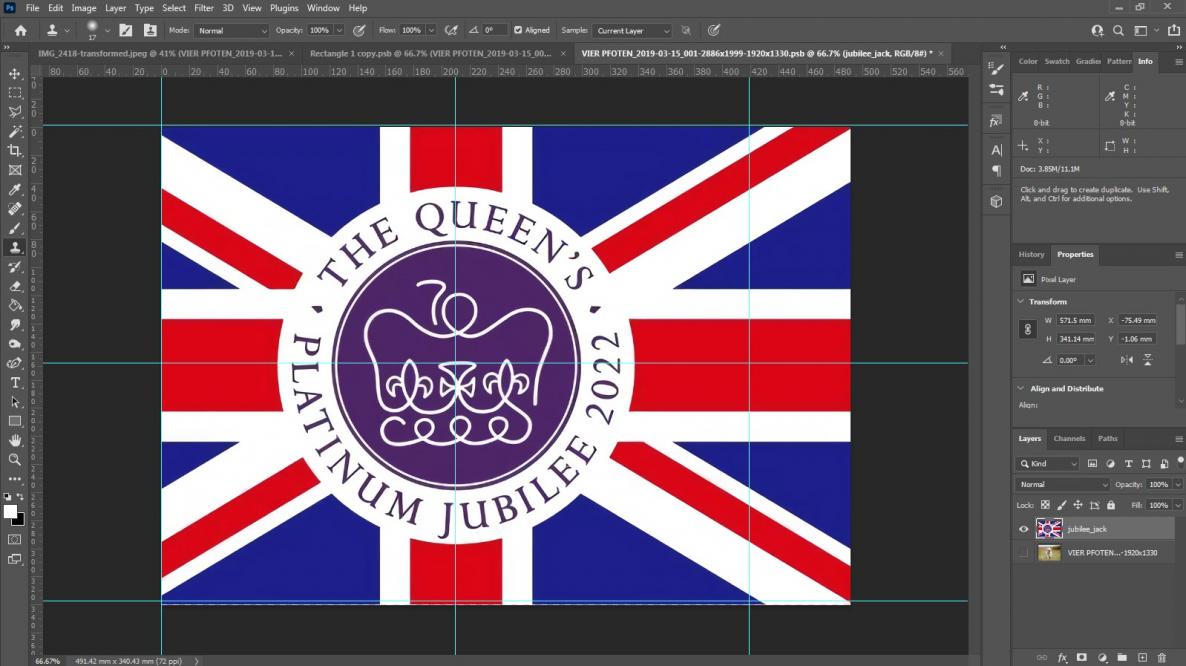
Task: Select the Crop tool
Action: [14, 150]
